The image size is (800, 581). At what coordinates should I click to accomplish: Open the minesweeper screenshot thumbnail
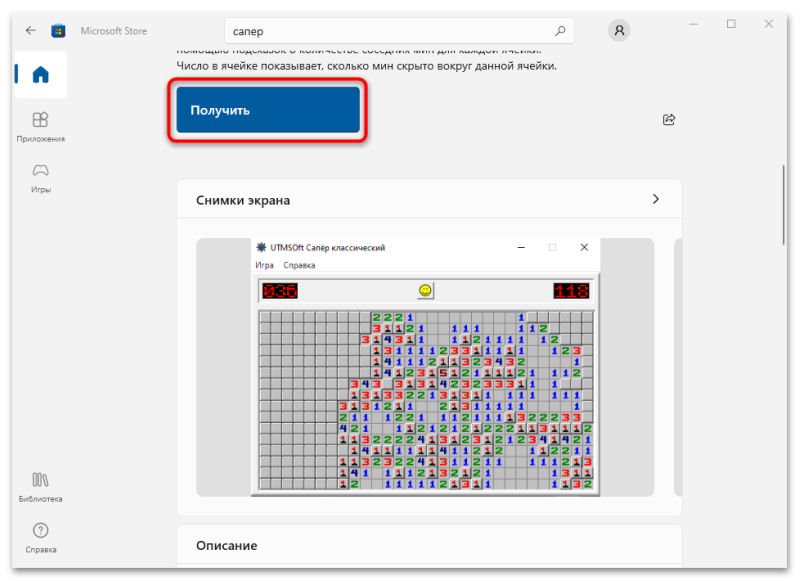pyautogui.click(x=425, y=367)
